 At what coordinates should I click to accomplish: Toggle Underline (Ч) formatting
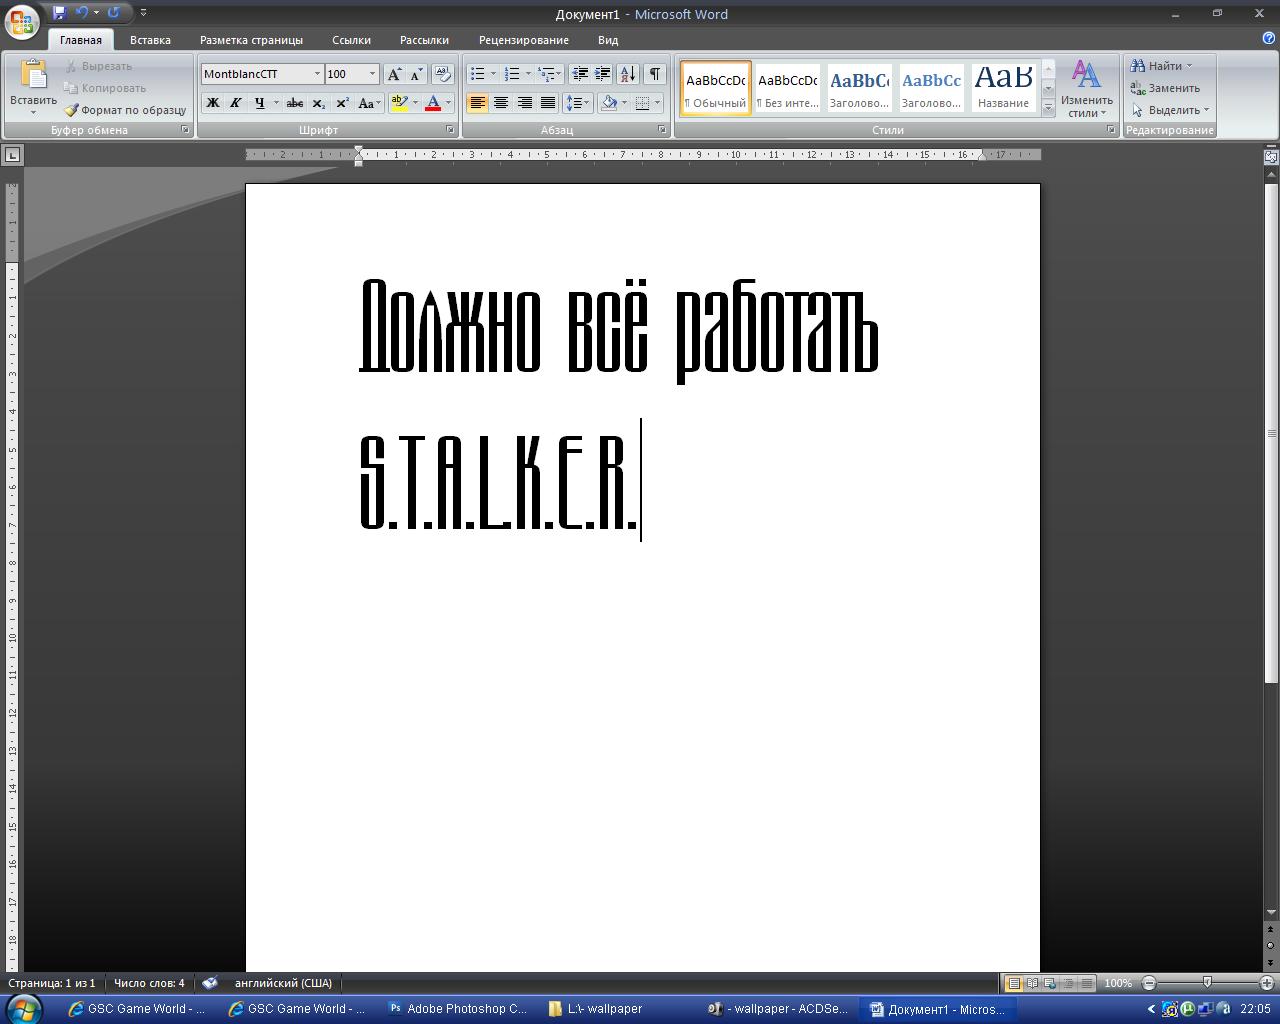(260, 103)
